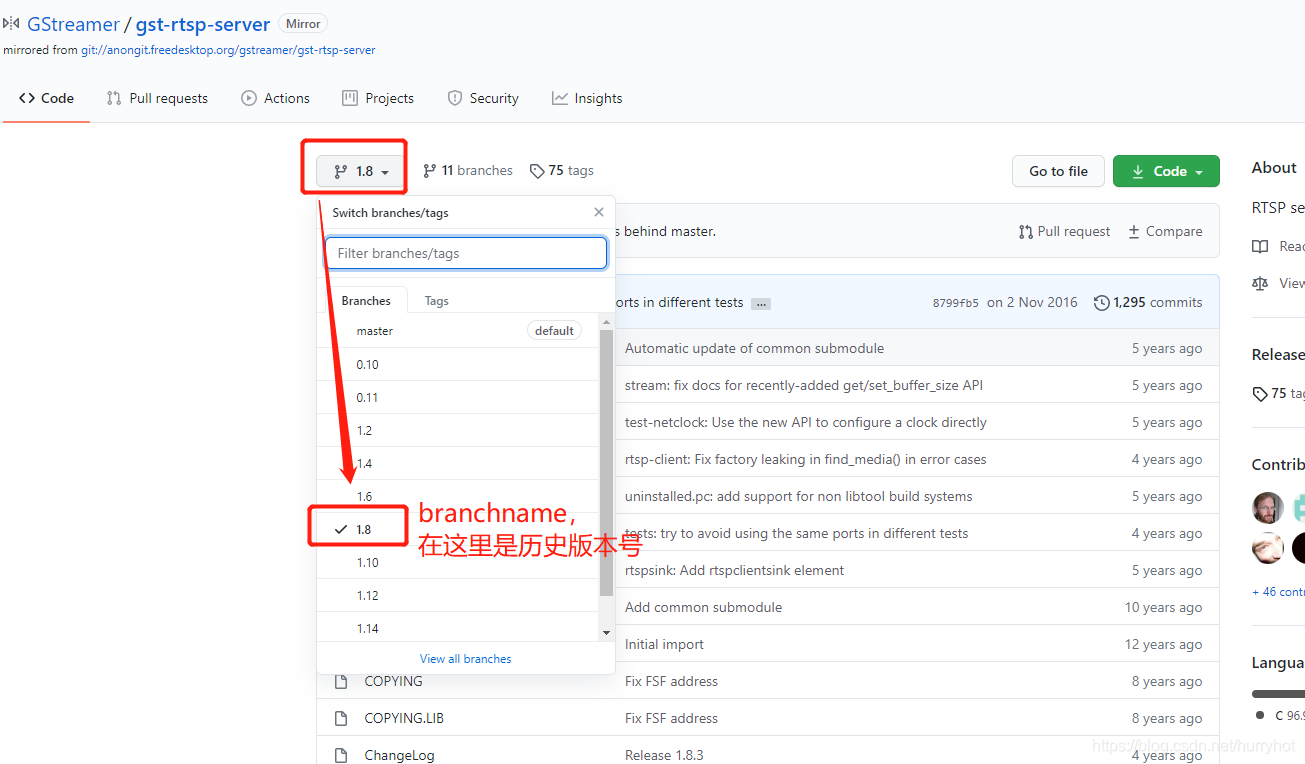1305x764 pixels.
Task: View the 75 tags list
Action: (x=561, y=171)
